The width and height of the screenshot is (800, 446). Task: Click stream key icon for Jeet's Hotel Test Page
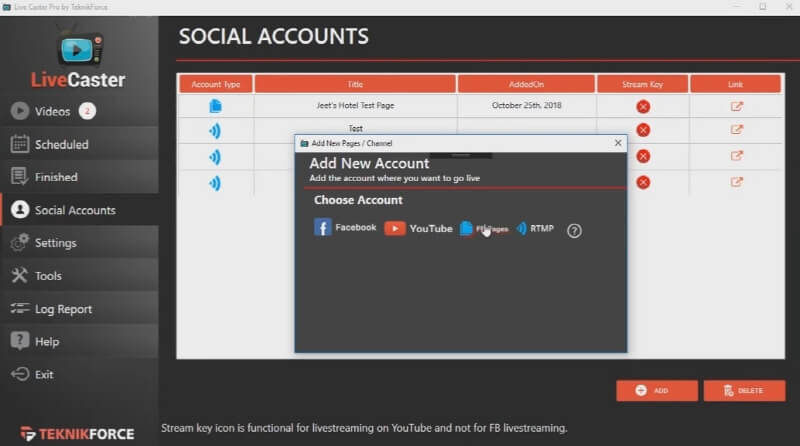point(643,107)
